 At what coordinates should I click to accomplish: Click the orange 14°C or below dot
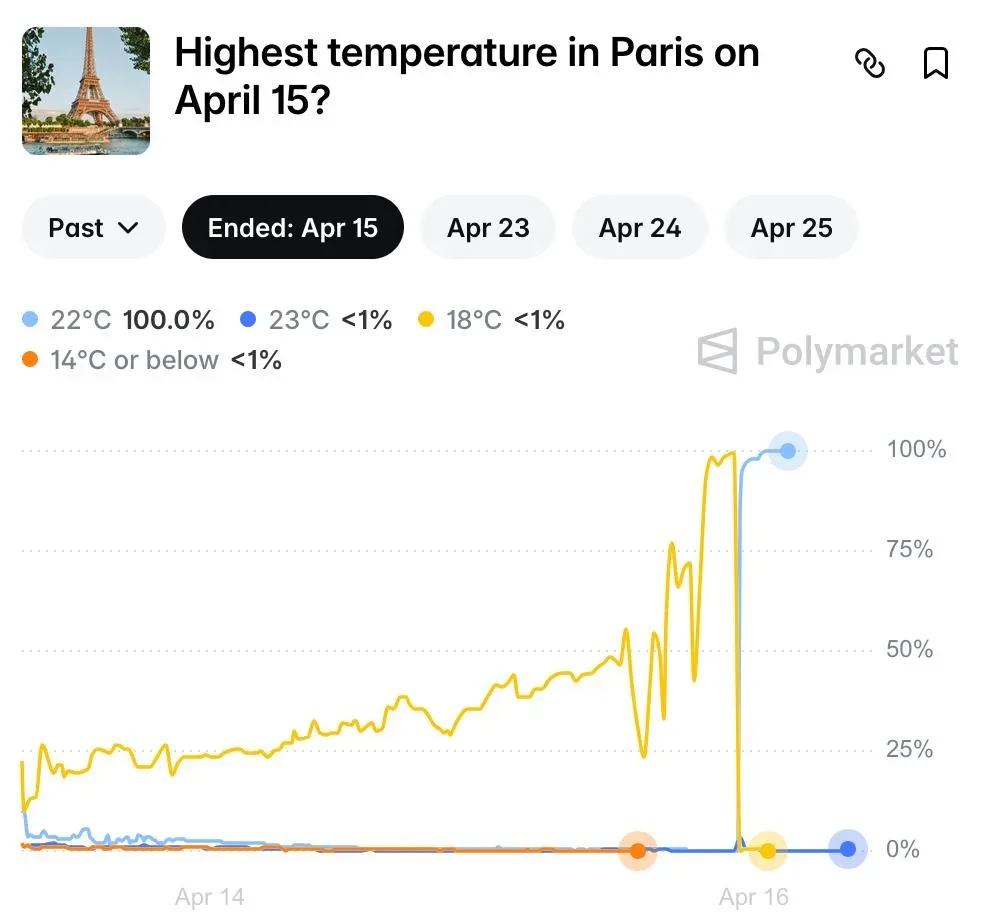click(30, 360)
